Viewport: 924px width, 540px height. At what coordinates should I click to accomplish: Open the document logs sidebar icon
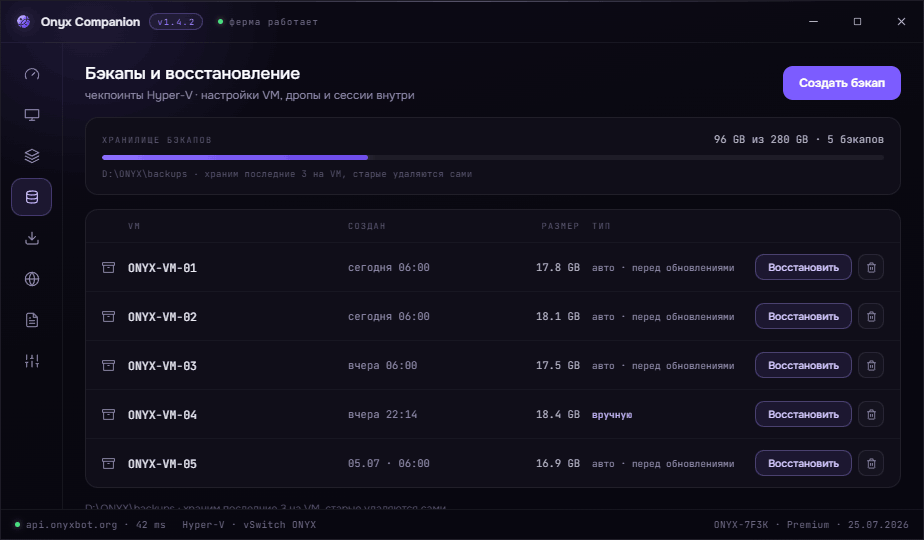pos(32,320)
